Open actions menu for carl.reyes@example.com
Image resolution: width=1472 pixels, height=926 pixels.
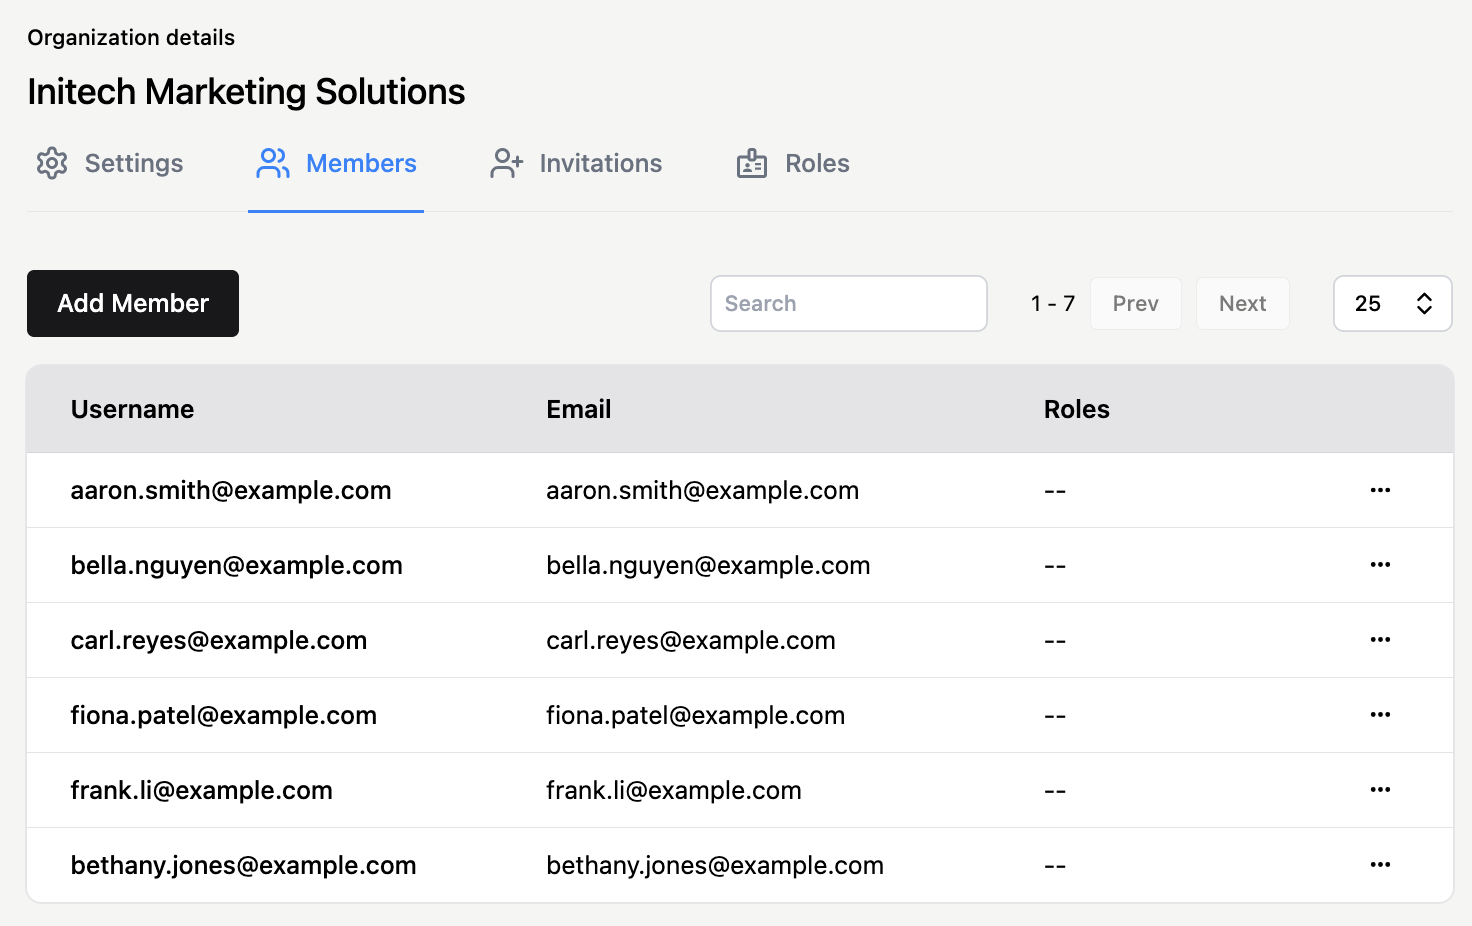1380,640
